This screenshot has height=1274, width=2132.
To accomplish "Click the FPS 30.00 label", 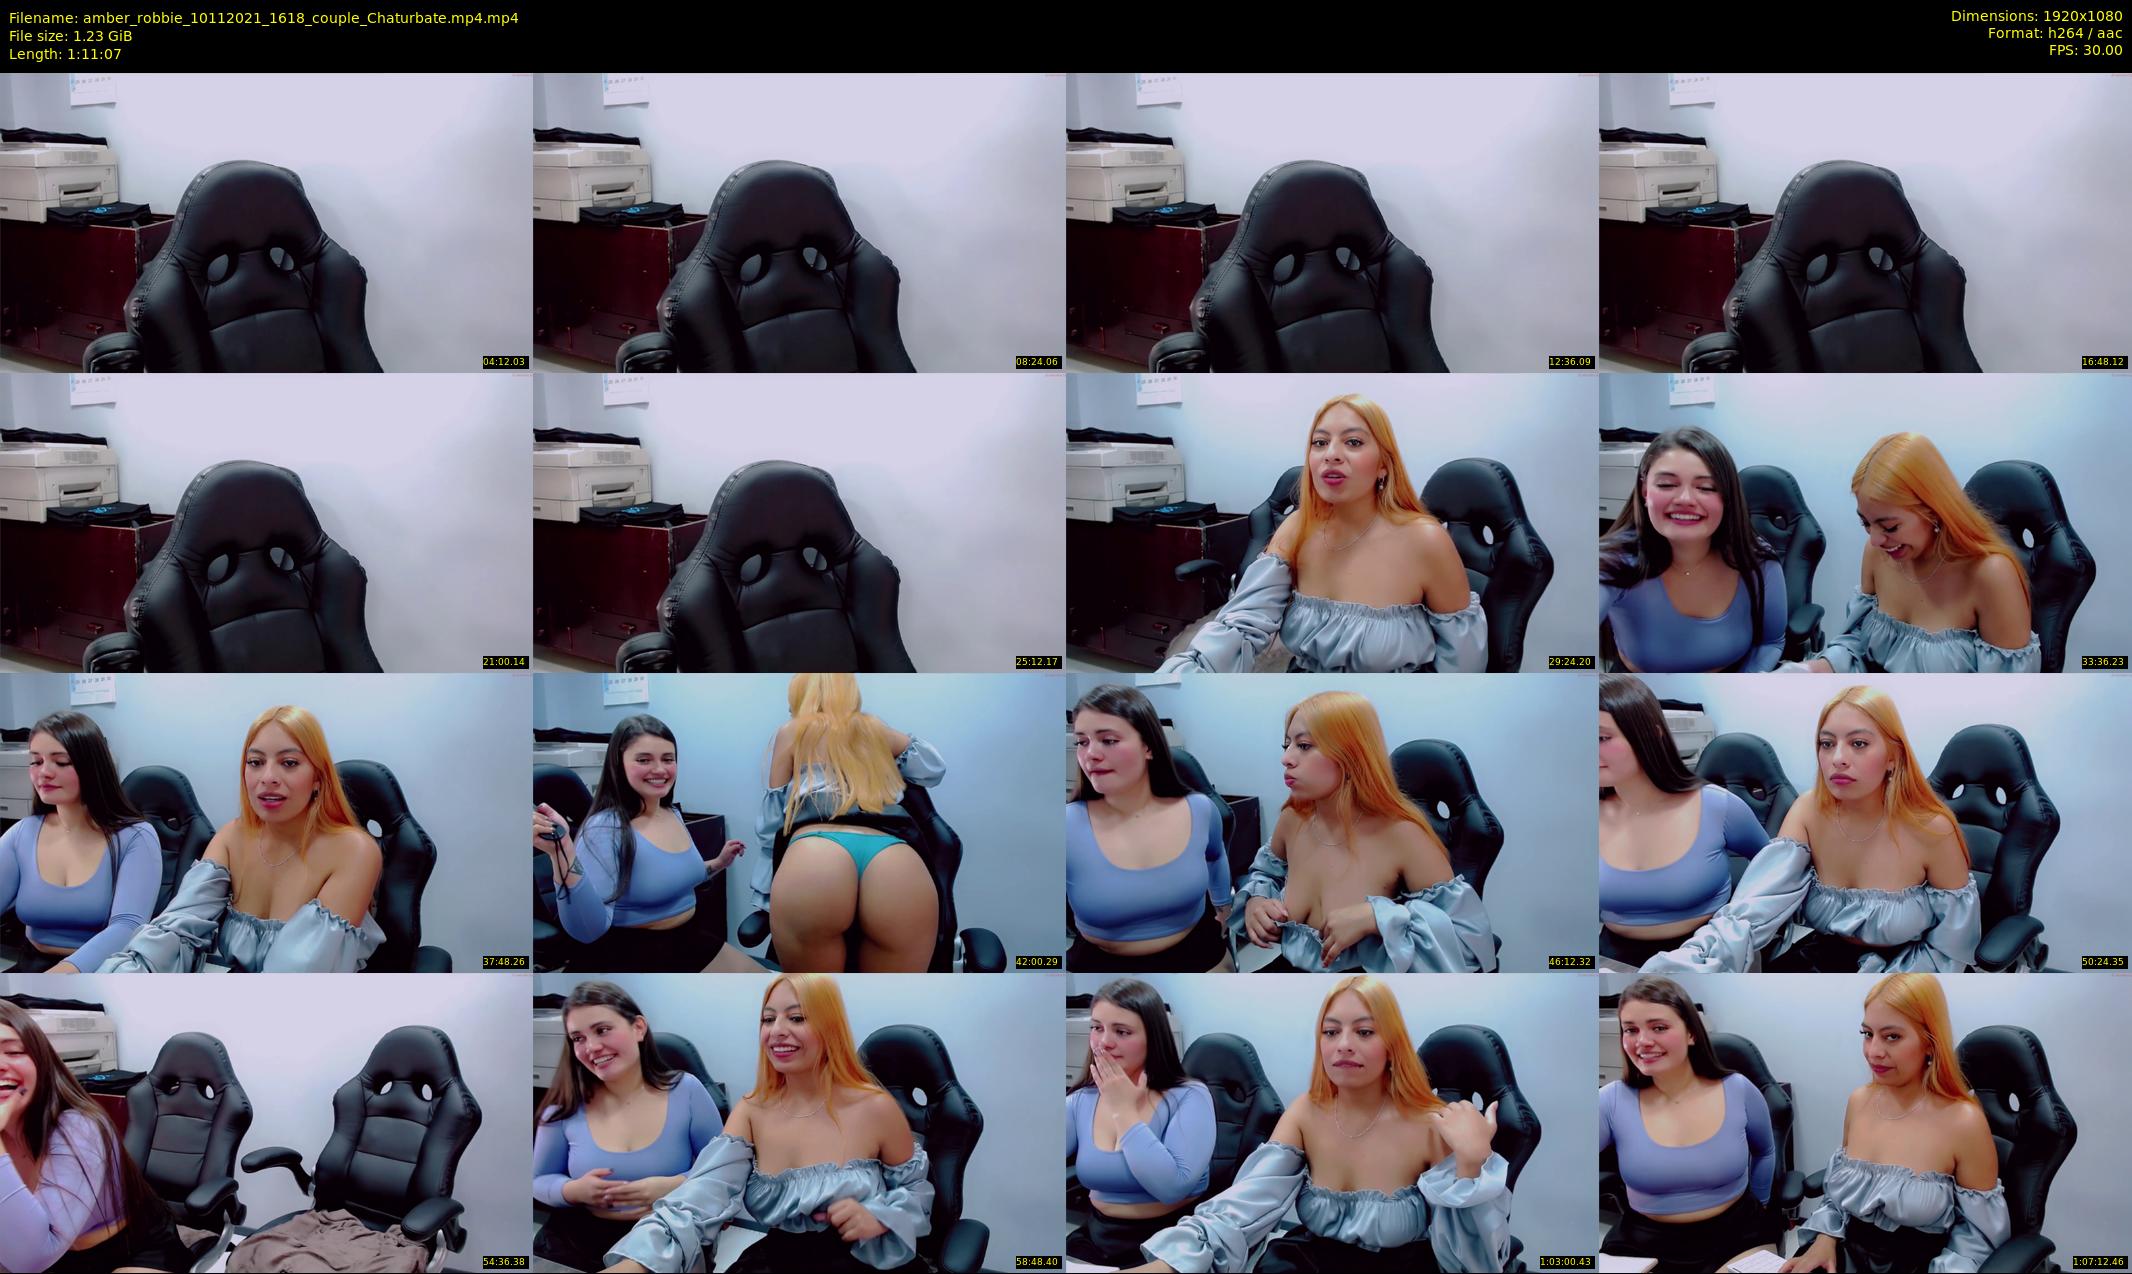I will (x=2085, y=50).
